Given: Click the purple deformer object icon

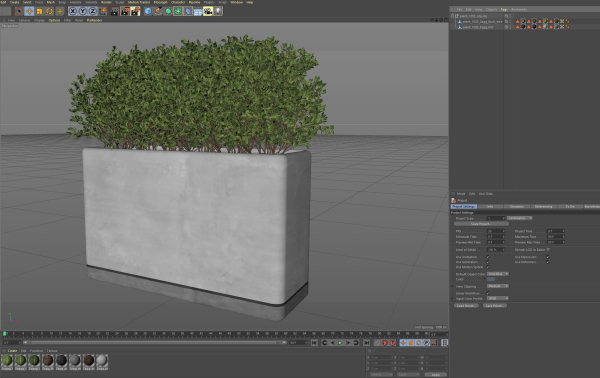Looking at the screenshot, I should (x=188, y=11).
